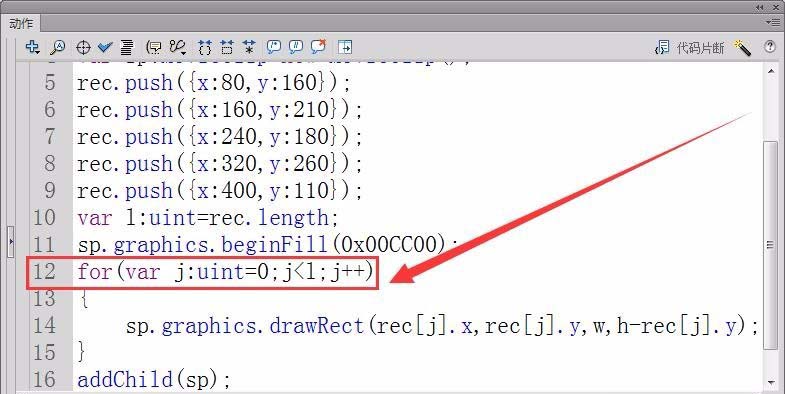Click opening brace on line 13
The height and width of the screenshot is (394, 785).
[84, 299]
